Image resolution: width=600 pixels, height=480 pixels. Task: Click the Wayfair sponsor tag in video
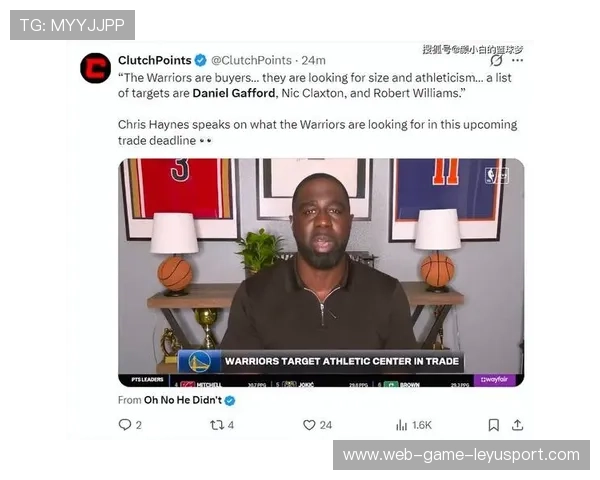point(494,379)
